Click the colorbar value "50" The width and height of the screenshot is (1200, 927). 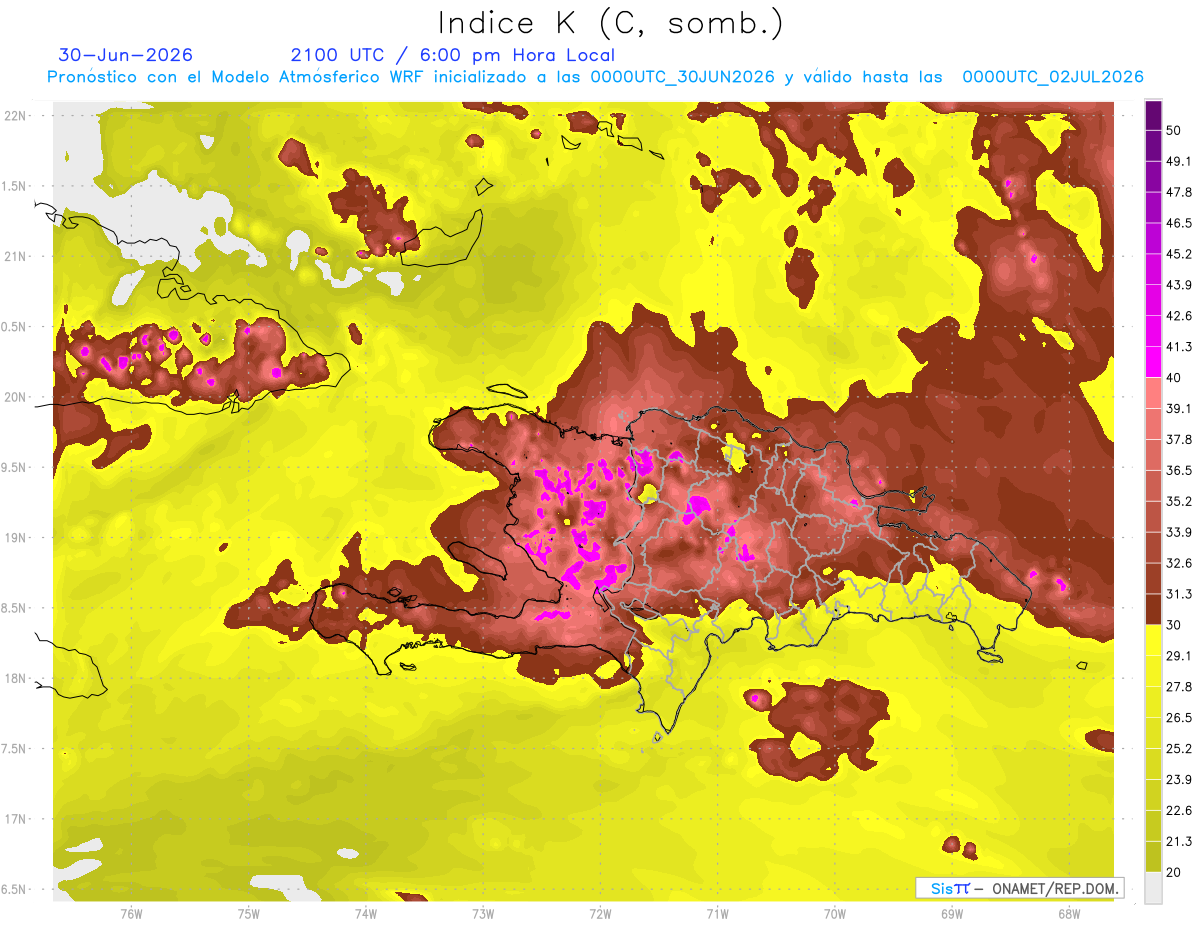1173,130
